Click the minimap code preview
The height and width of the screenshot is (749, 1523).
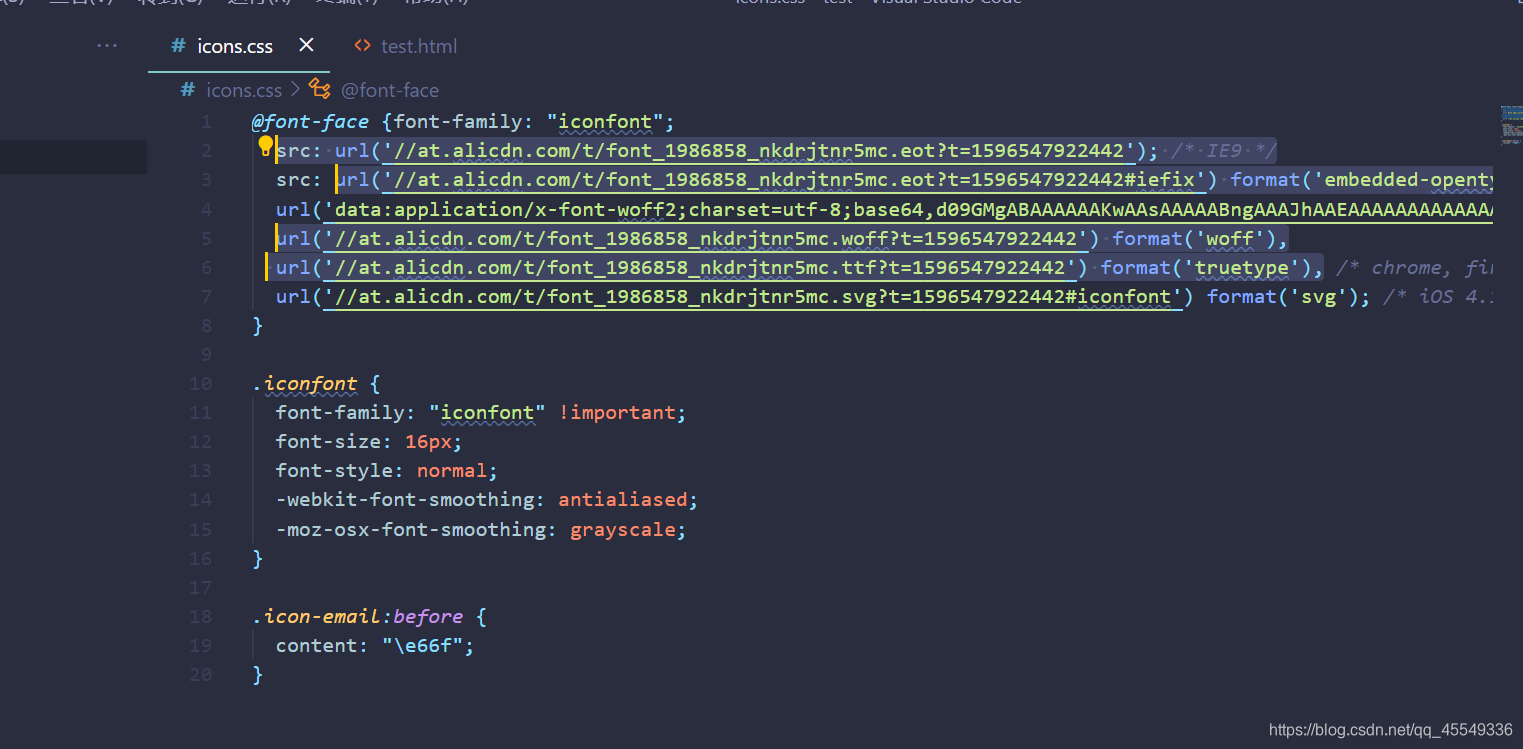tap(1510, 127)
